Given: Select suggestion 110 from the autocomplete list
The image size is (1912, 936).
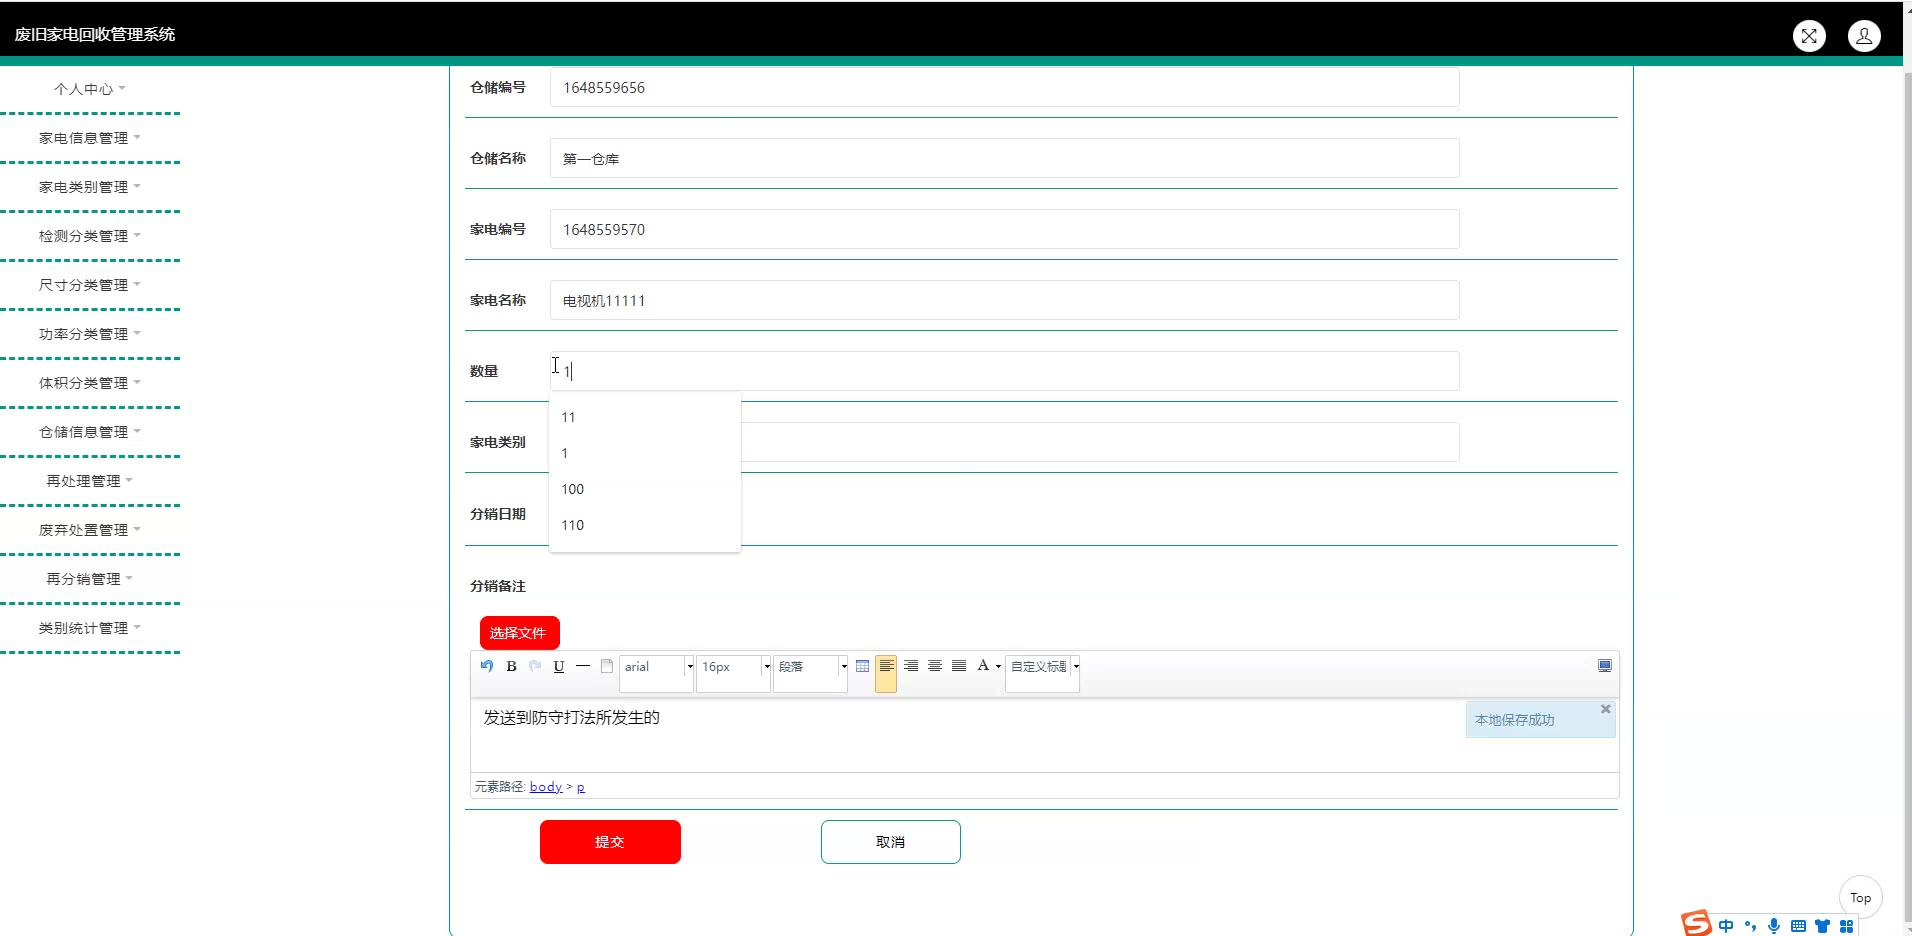Looking at the screenshot, I should point(645,525).
